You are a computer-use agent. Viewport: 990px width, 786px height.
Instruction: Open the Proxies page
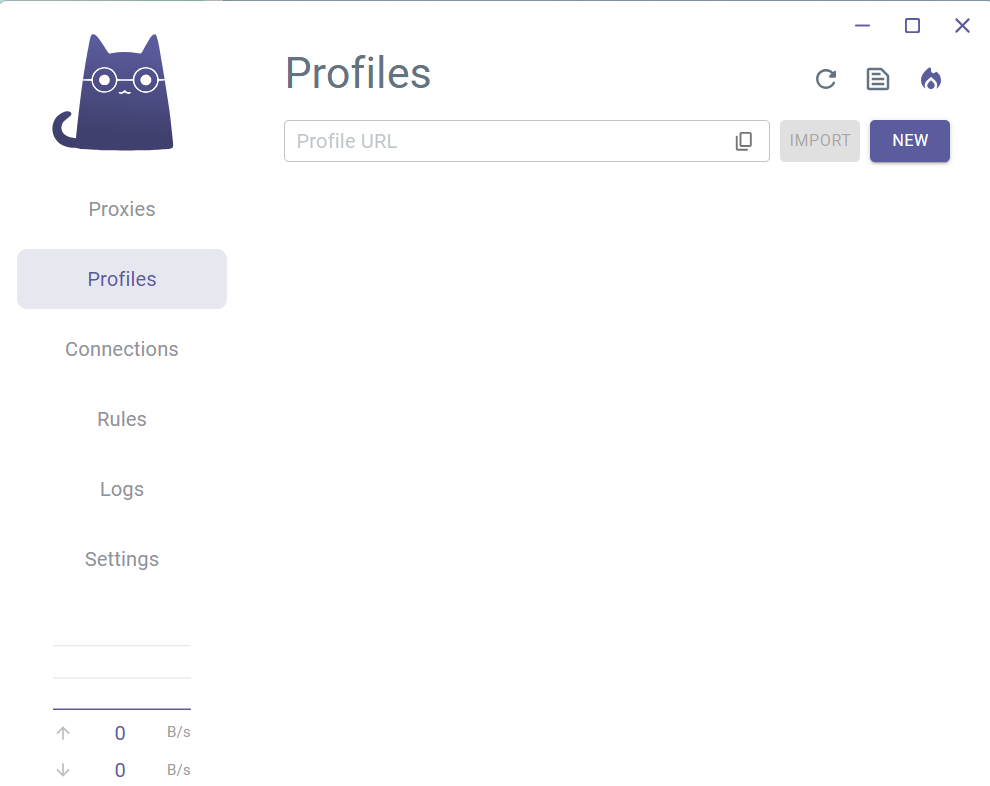point(122,209)
